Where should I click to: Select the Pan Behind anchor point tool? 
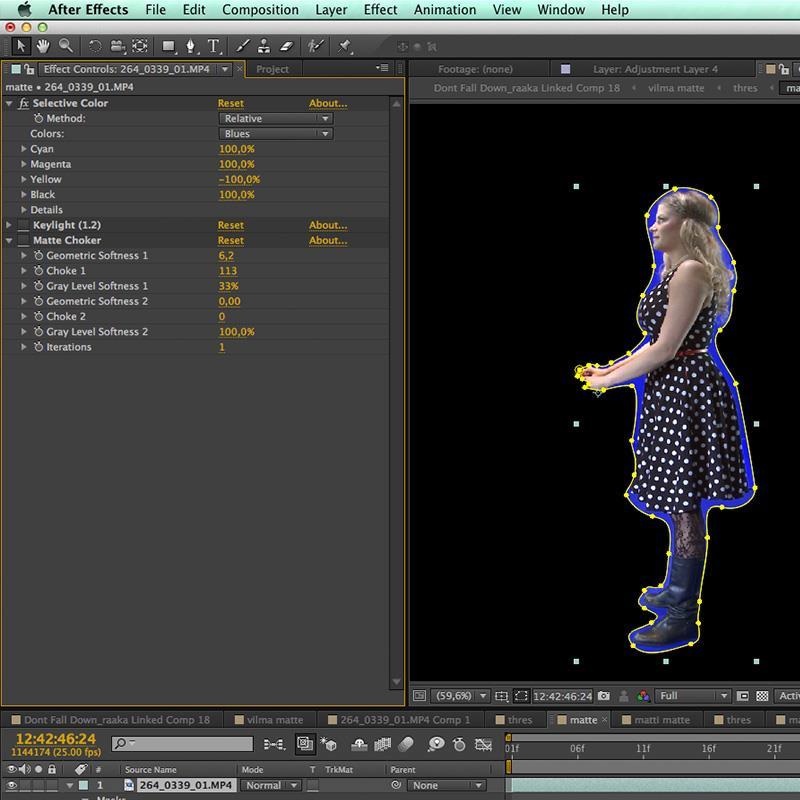click(x=140, y=46)
